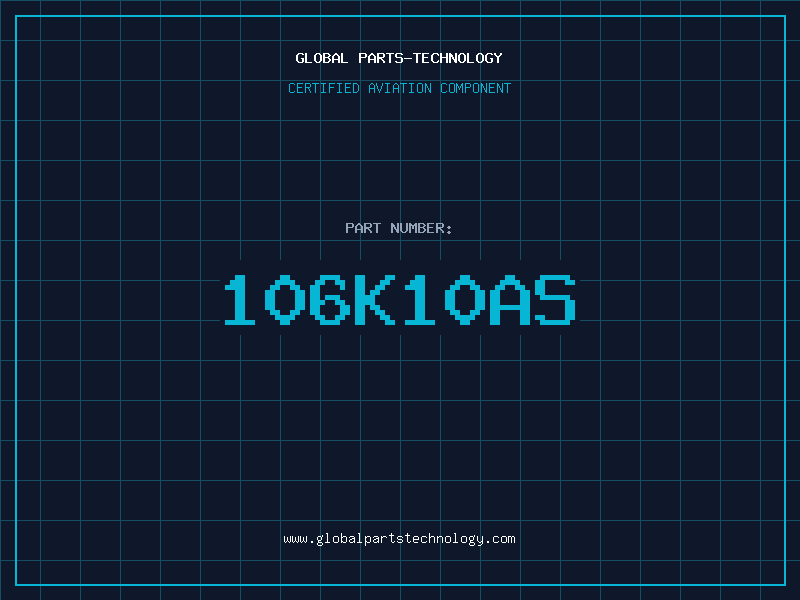
Task: Click the digit 6 in the part number
Action: click(x=331, y=300)
